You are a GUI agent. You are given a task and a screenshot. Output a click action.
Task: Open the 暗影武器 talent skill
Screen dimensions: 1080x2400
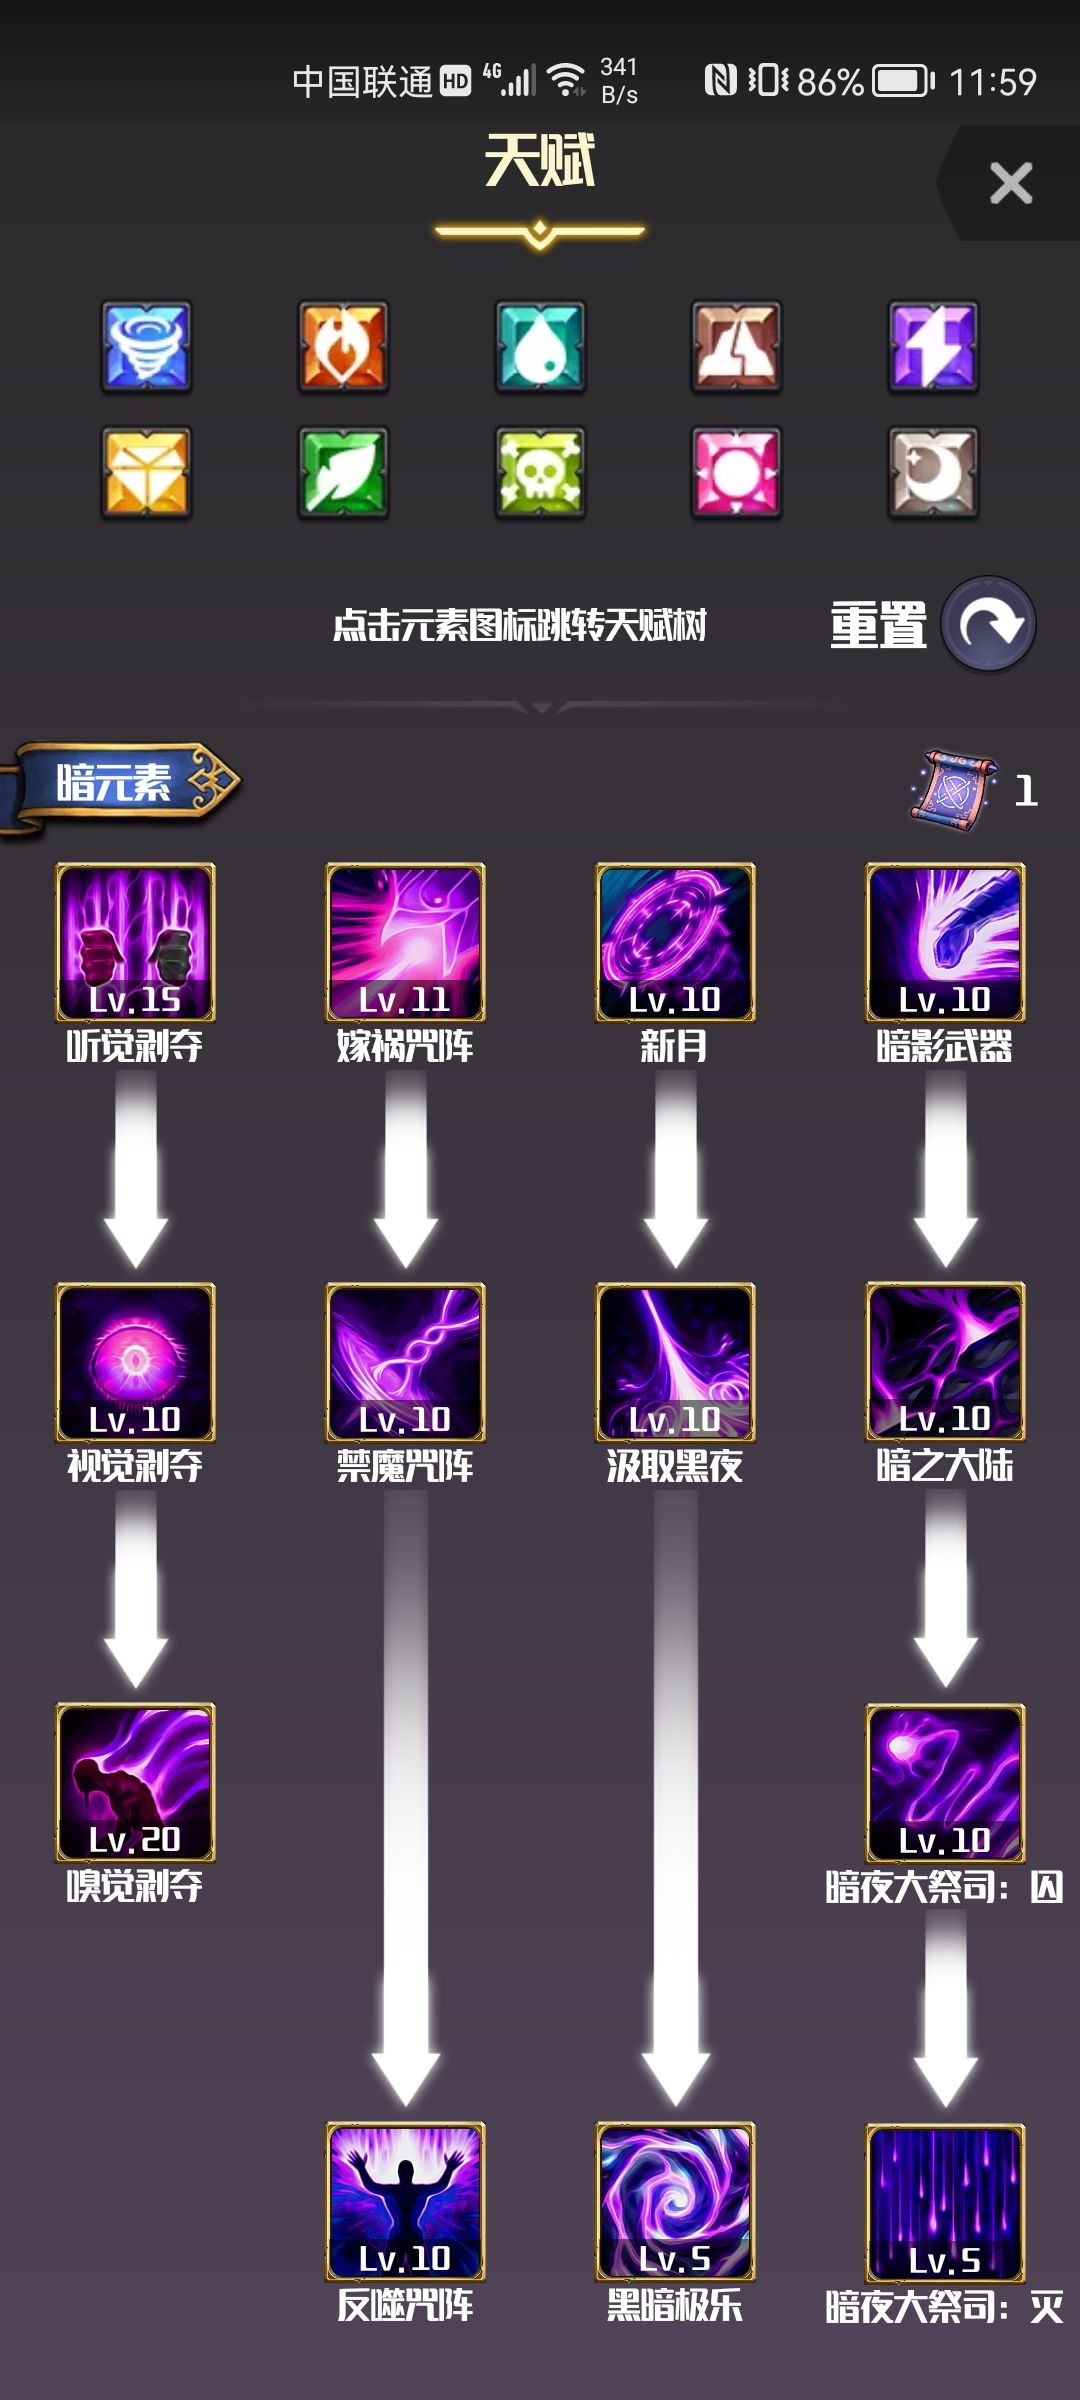pos(945,943)
